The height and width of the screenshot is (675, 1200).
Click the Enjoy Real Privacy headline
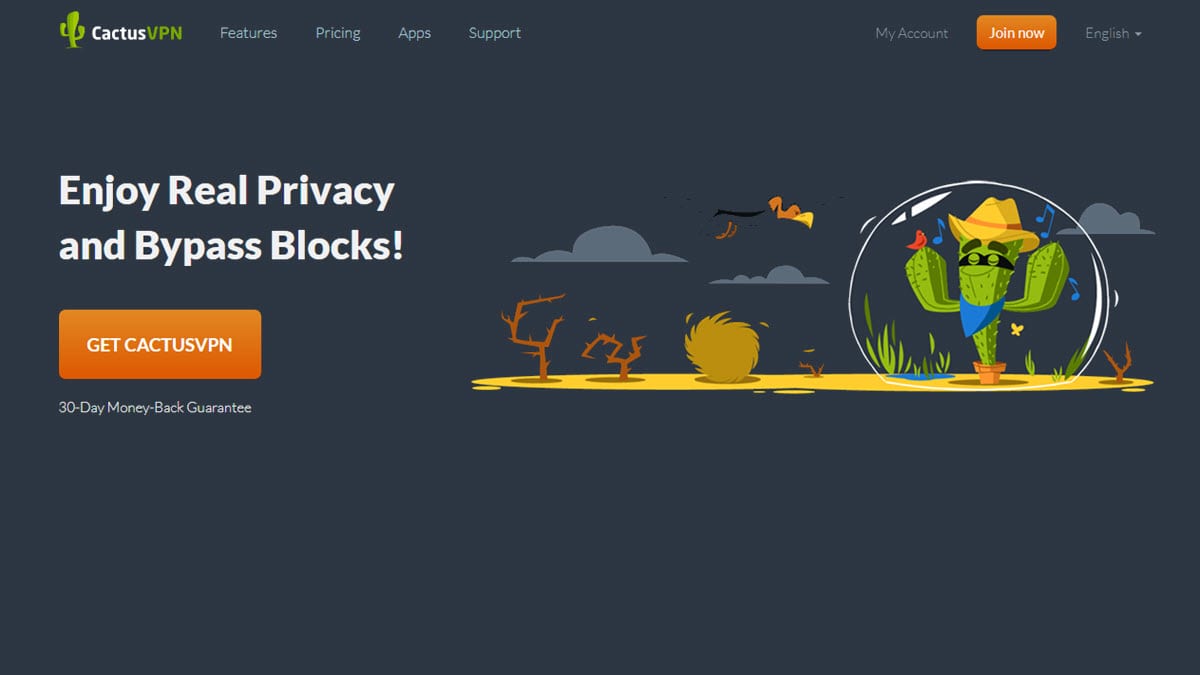(x=231, y=217)
